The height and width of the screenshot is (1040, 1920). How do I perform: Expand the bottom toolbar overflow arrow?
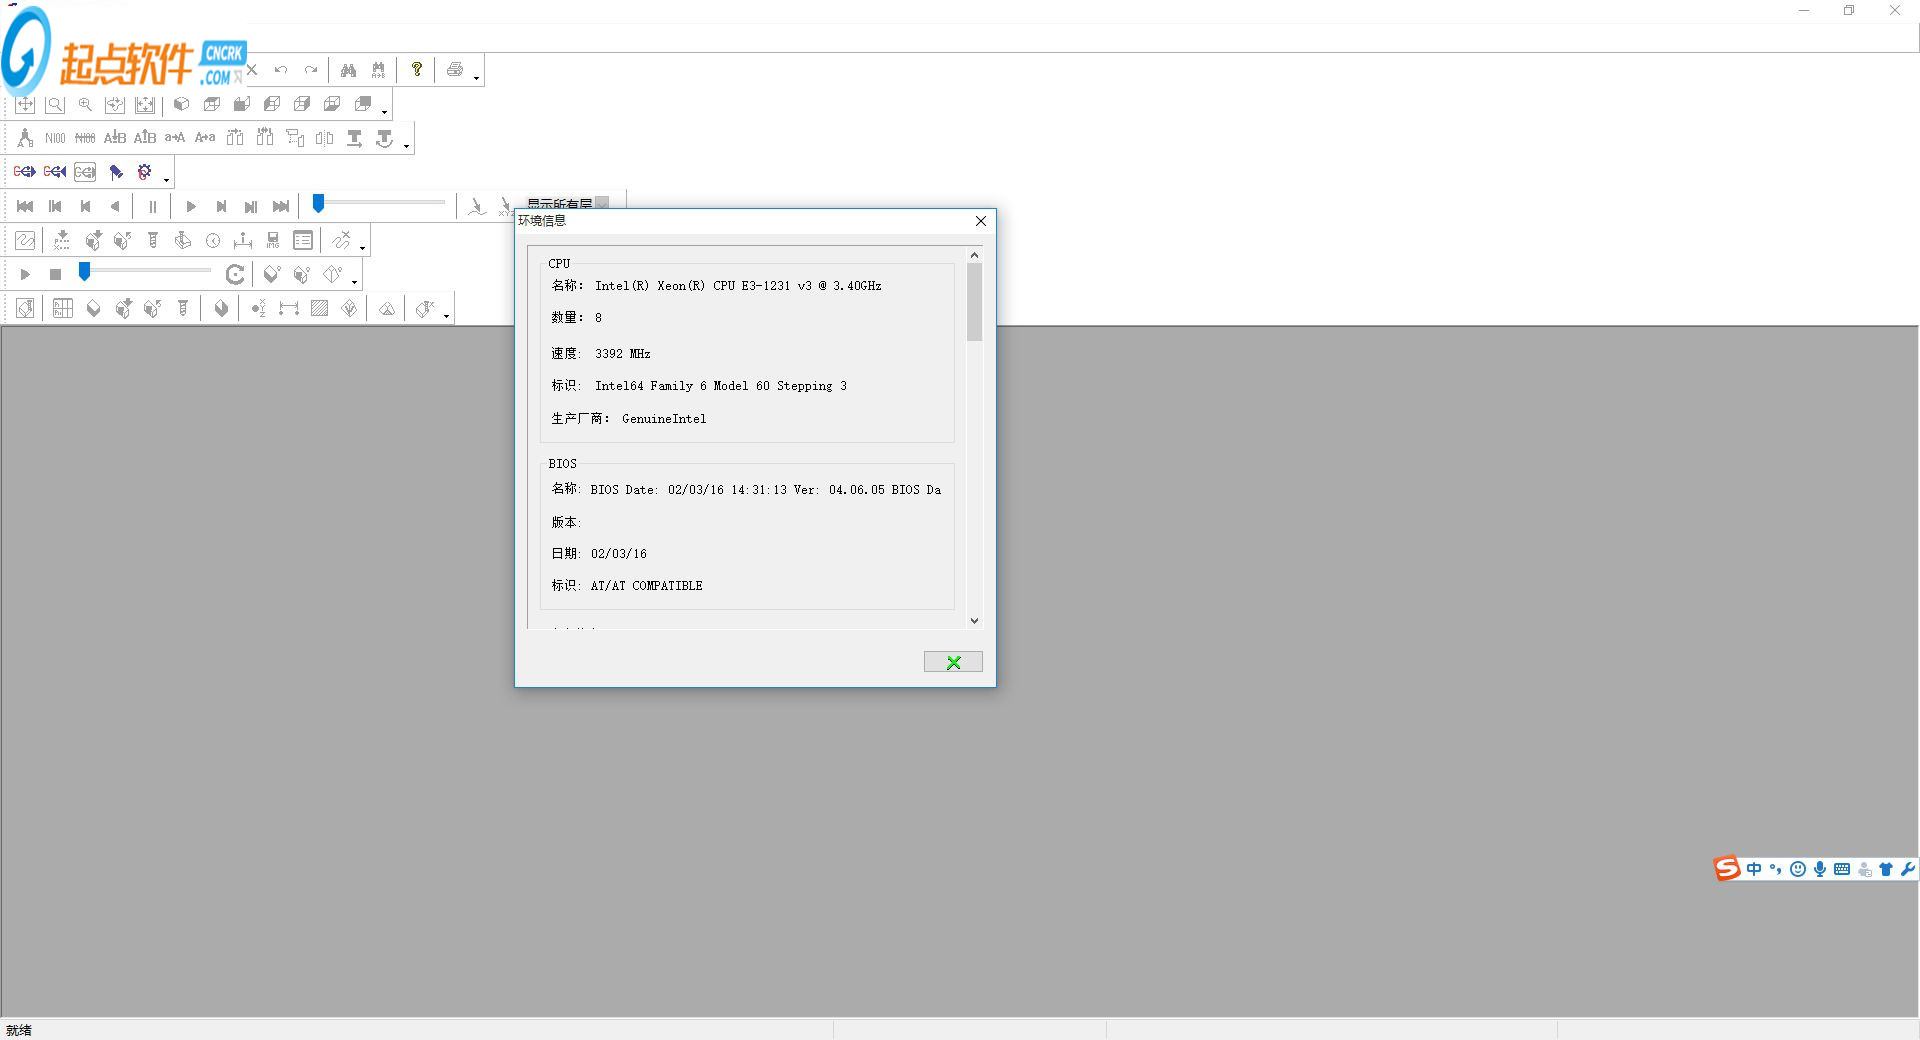click(446, 315)
